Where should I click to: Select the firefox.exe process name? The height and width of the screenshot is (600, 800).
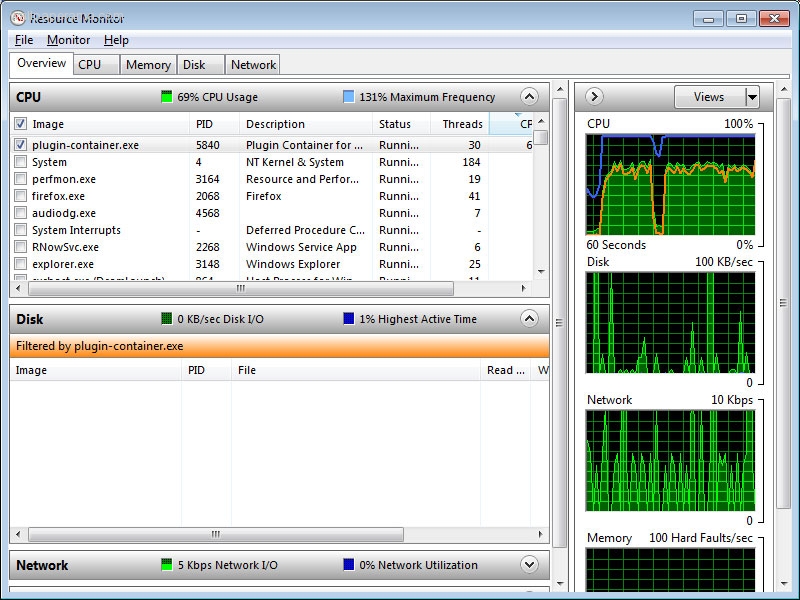coord(58,196)
